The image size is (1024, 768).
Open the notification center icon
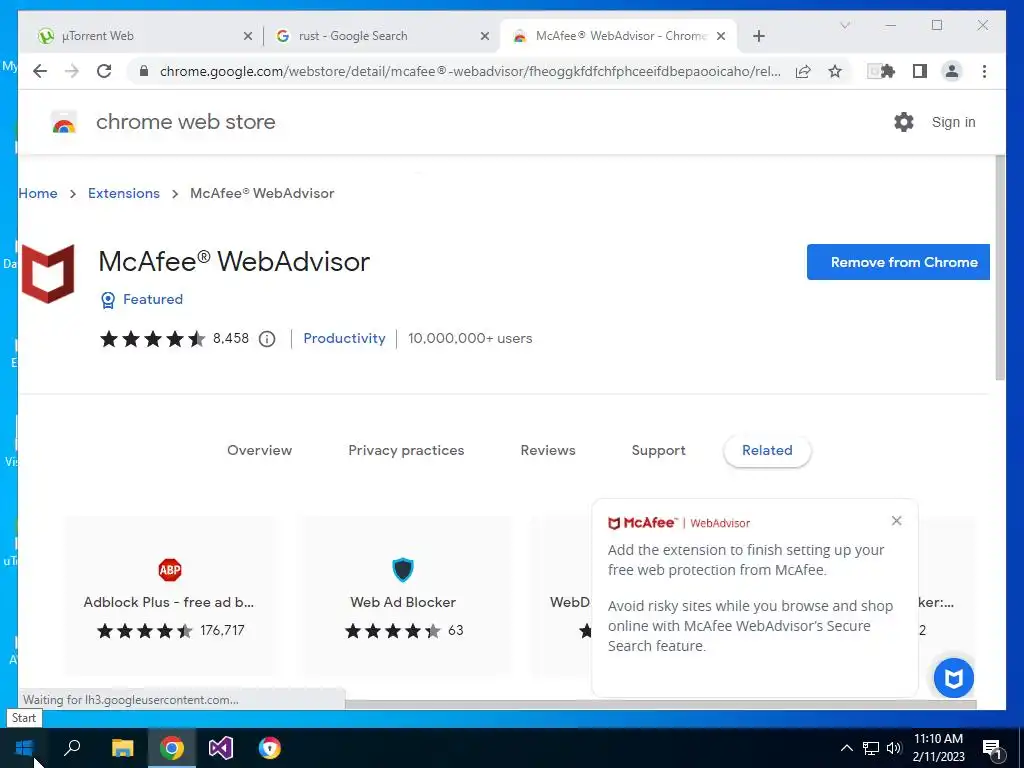pyautogui.click(x=993, y=748)
